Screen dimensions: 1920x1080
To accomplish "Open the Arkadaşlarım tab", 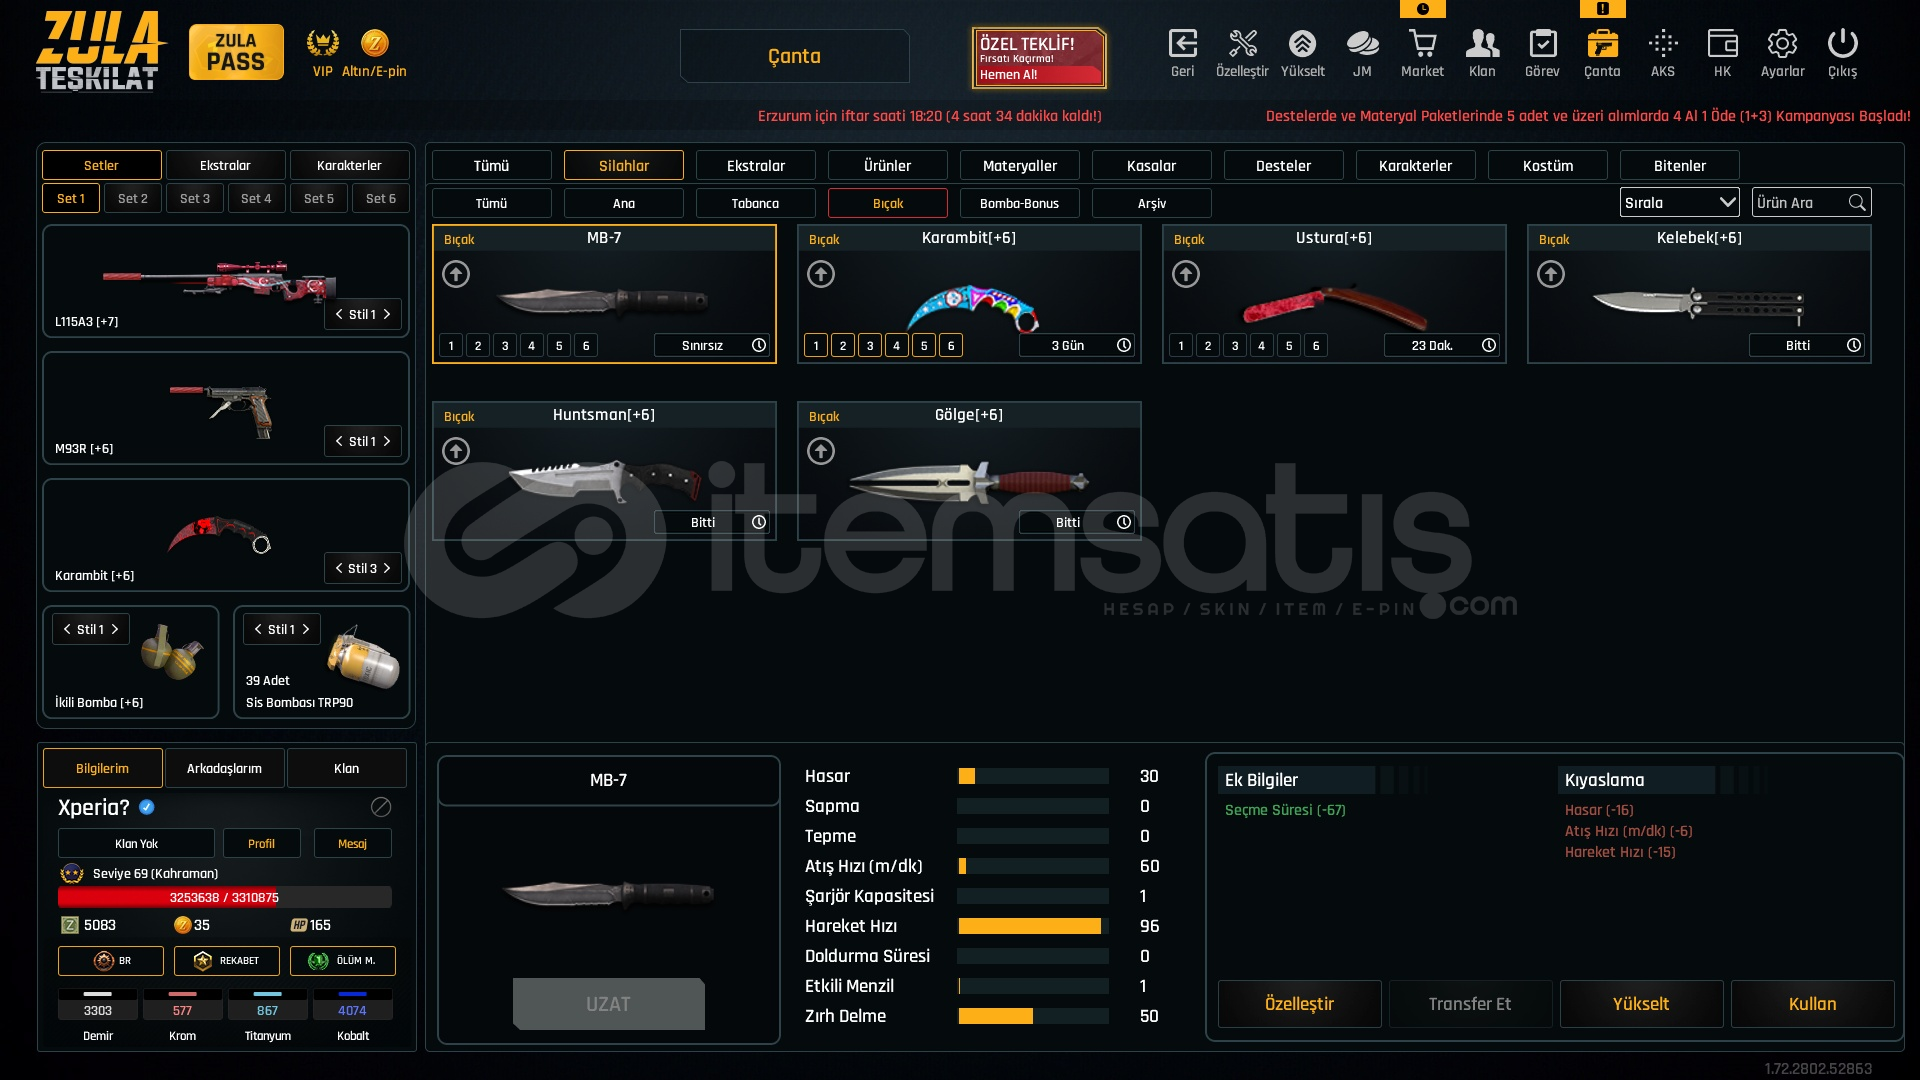I will (x=224, y=768).
